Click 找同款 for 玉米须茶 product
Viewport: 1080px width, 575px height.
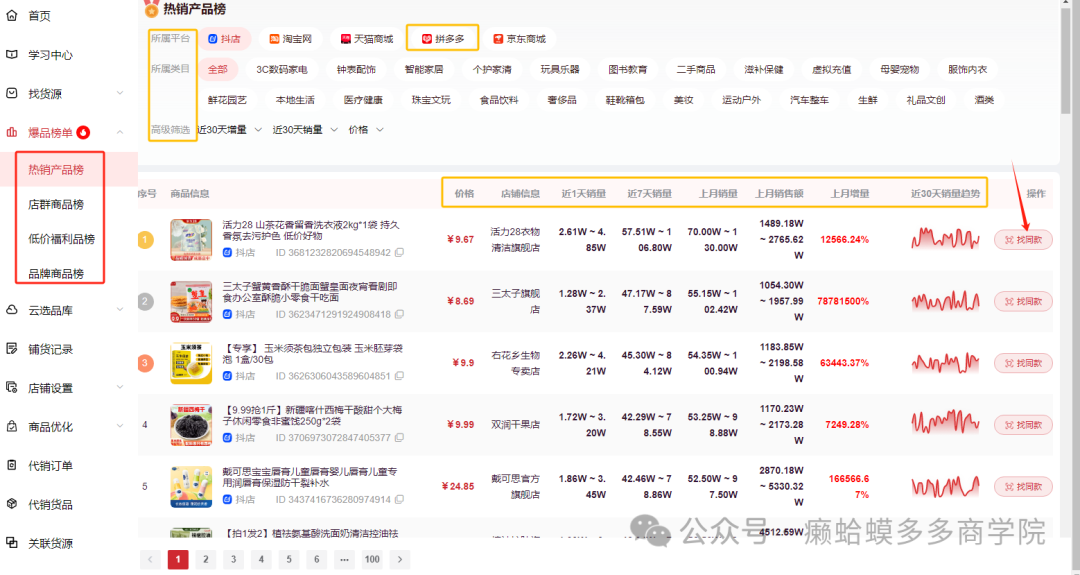(1023, 363)
